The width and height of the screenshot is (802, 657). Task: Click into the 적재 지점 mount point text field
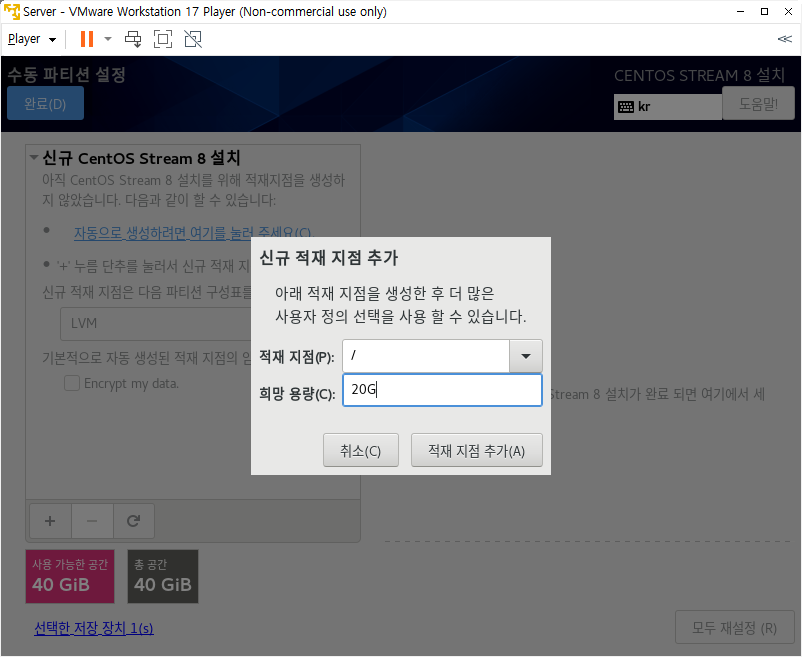click(x=426, y=356)
